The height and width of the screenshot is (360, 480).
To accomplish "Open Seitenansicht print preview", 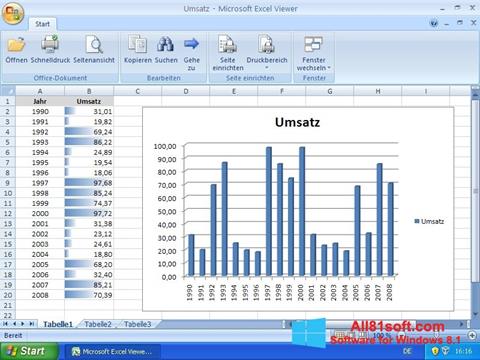I will click(x=94, y=50).
